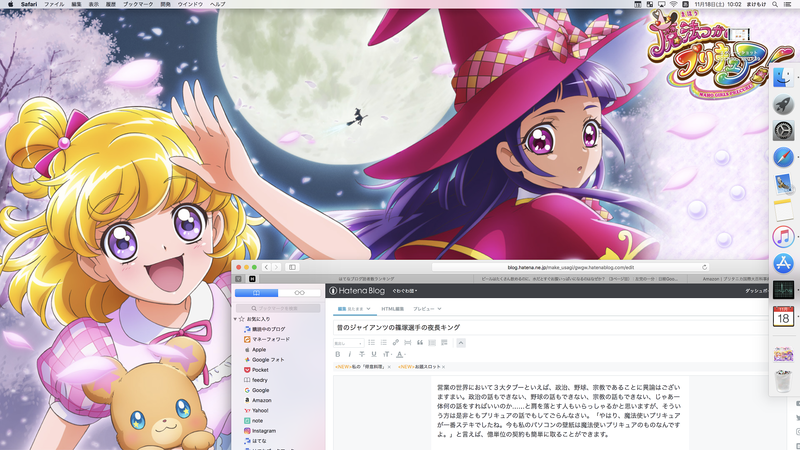The image size is (800, 450).
Task: Open the text color A dropdown
Action: pyautogui.click(x=401, y=354)
